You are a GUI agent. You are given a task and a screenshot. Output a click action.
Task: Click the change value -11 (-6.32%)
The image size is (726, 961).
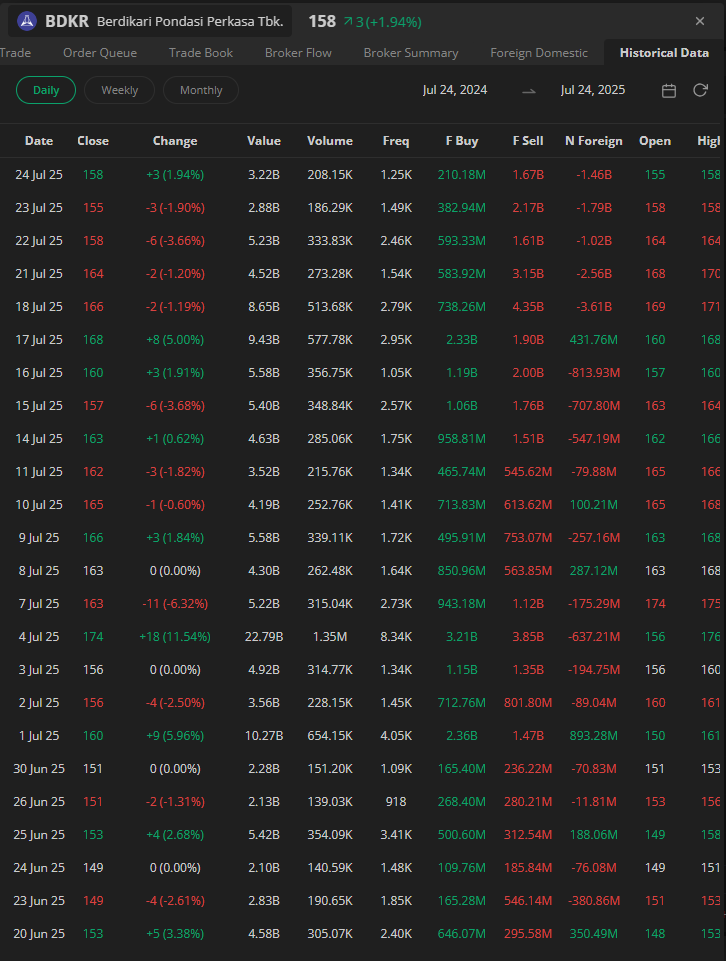(x=175, y=604)
